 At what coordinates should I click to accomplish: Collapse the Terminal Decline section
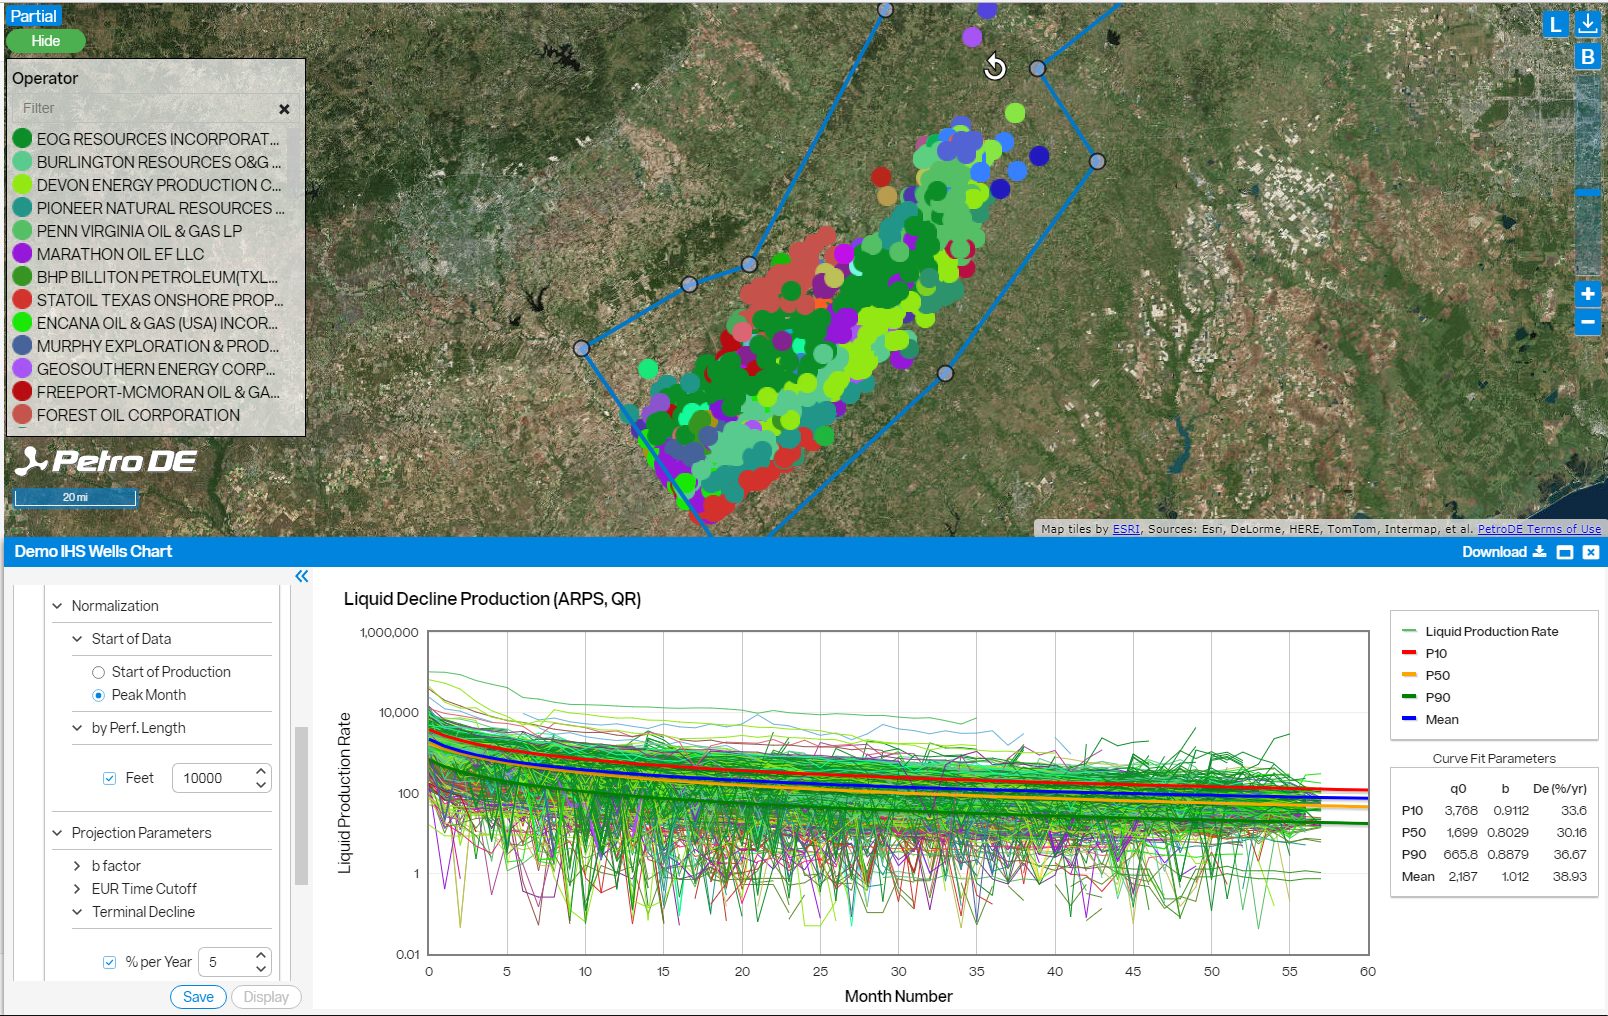click(77, 912)
